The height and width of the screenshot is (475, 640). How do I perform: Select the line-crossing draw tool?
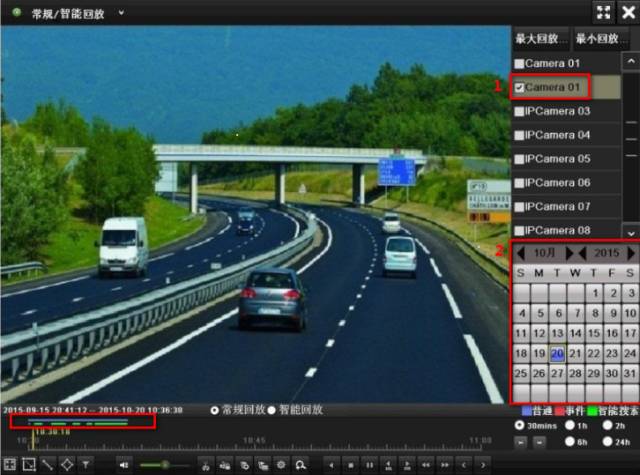click(x=47, y=465)
